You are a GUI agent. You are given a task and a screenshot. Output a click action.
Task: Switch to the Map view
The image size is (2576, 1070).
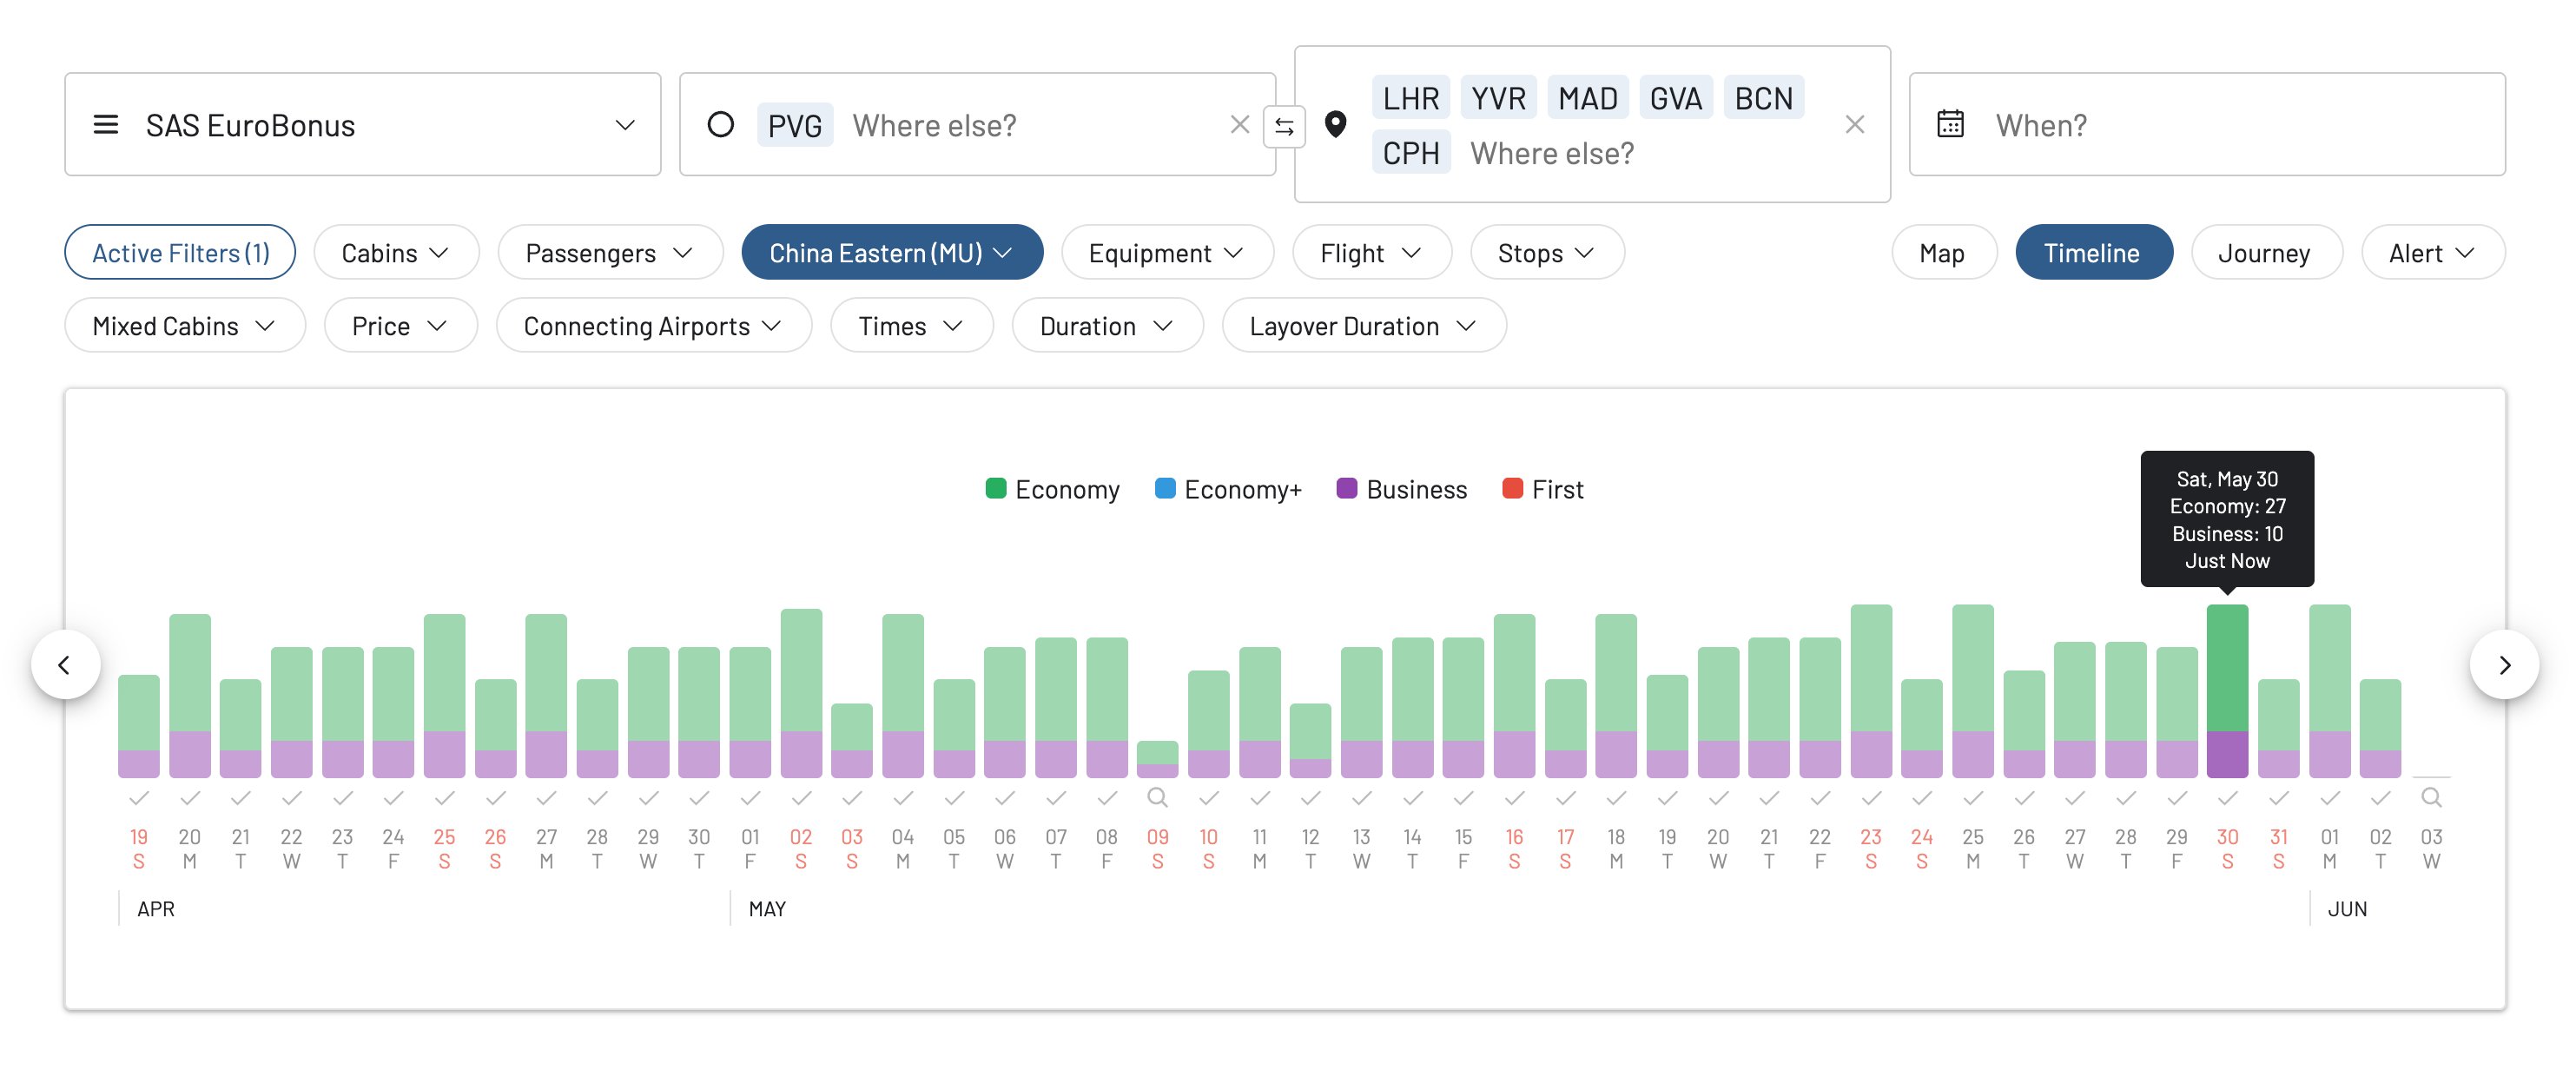point(1942,253)
